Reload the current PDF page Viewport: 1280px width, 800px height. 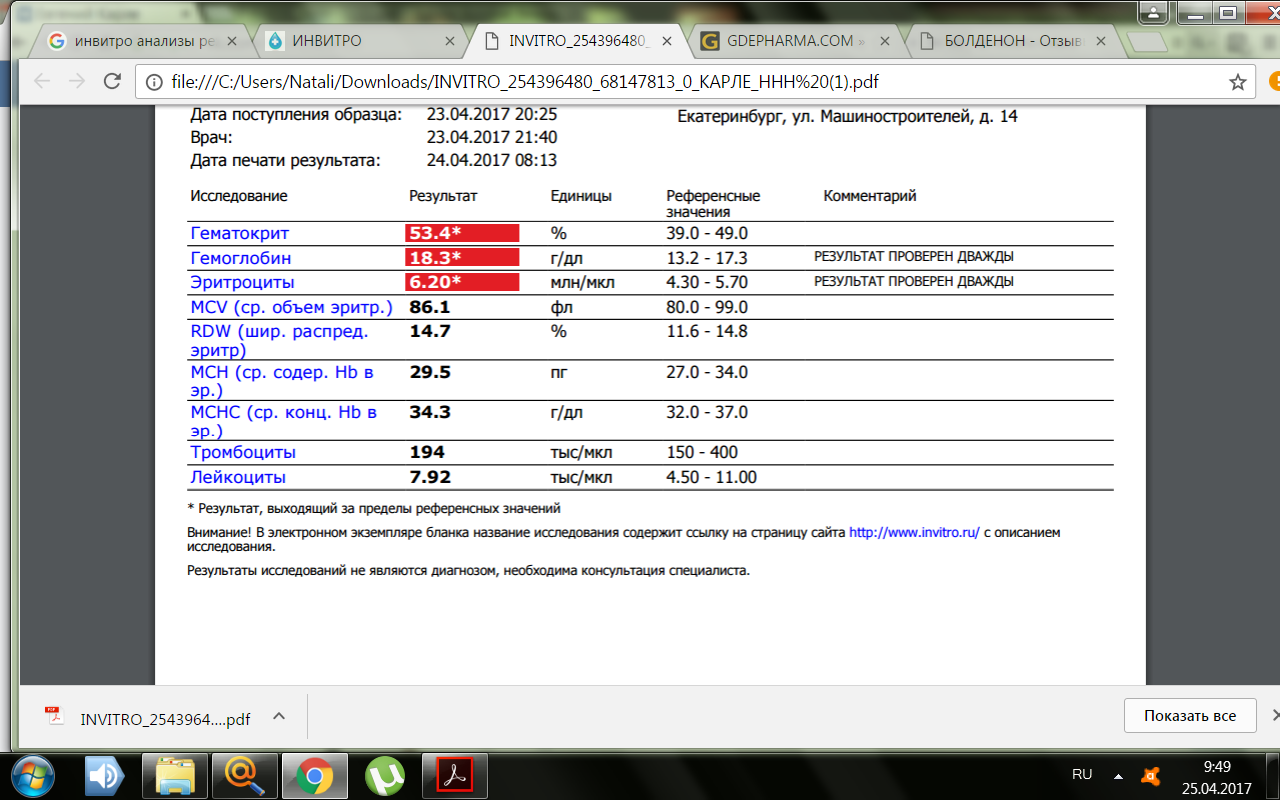[113, 82]
